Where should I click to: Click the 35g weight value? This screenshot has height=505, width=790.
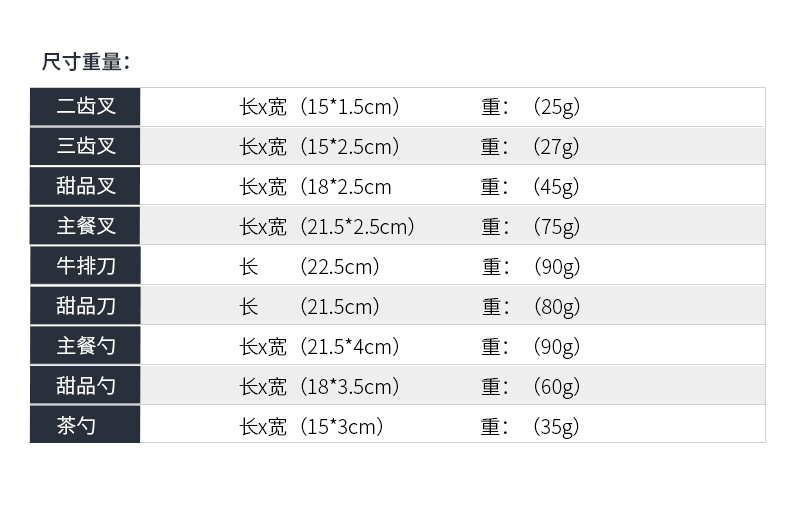tap(556, 427)
